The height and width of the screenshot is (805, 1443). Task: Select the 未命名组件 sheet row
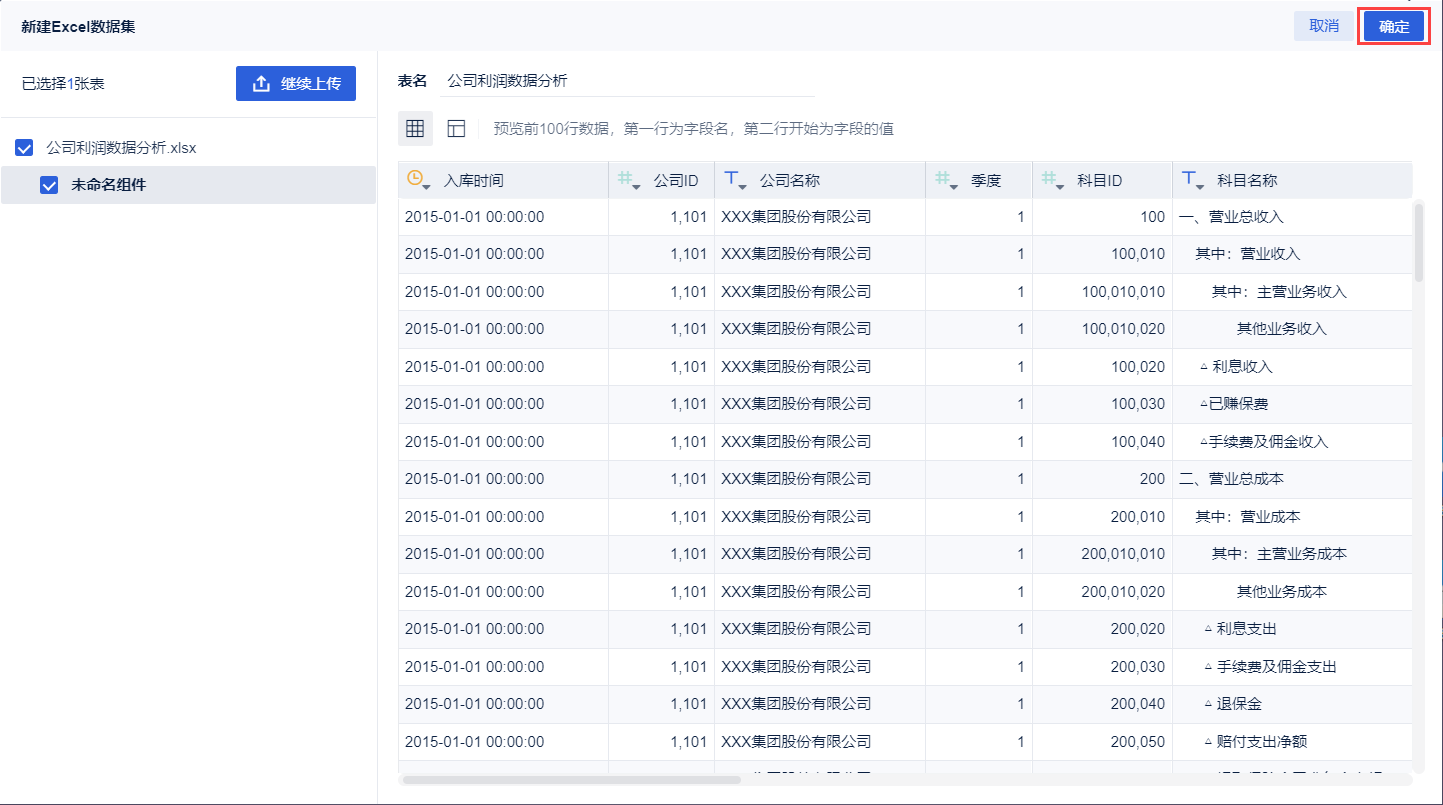click(188, 185)
